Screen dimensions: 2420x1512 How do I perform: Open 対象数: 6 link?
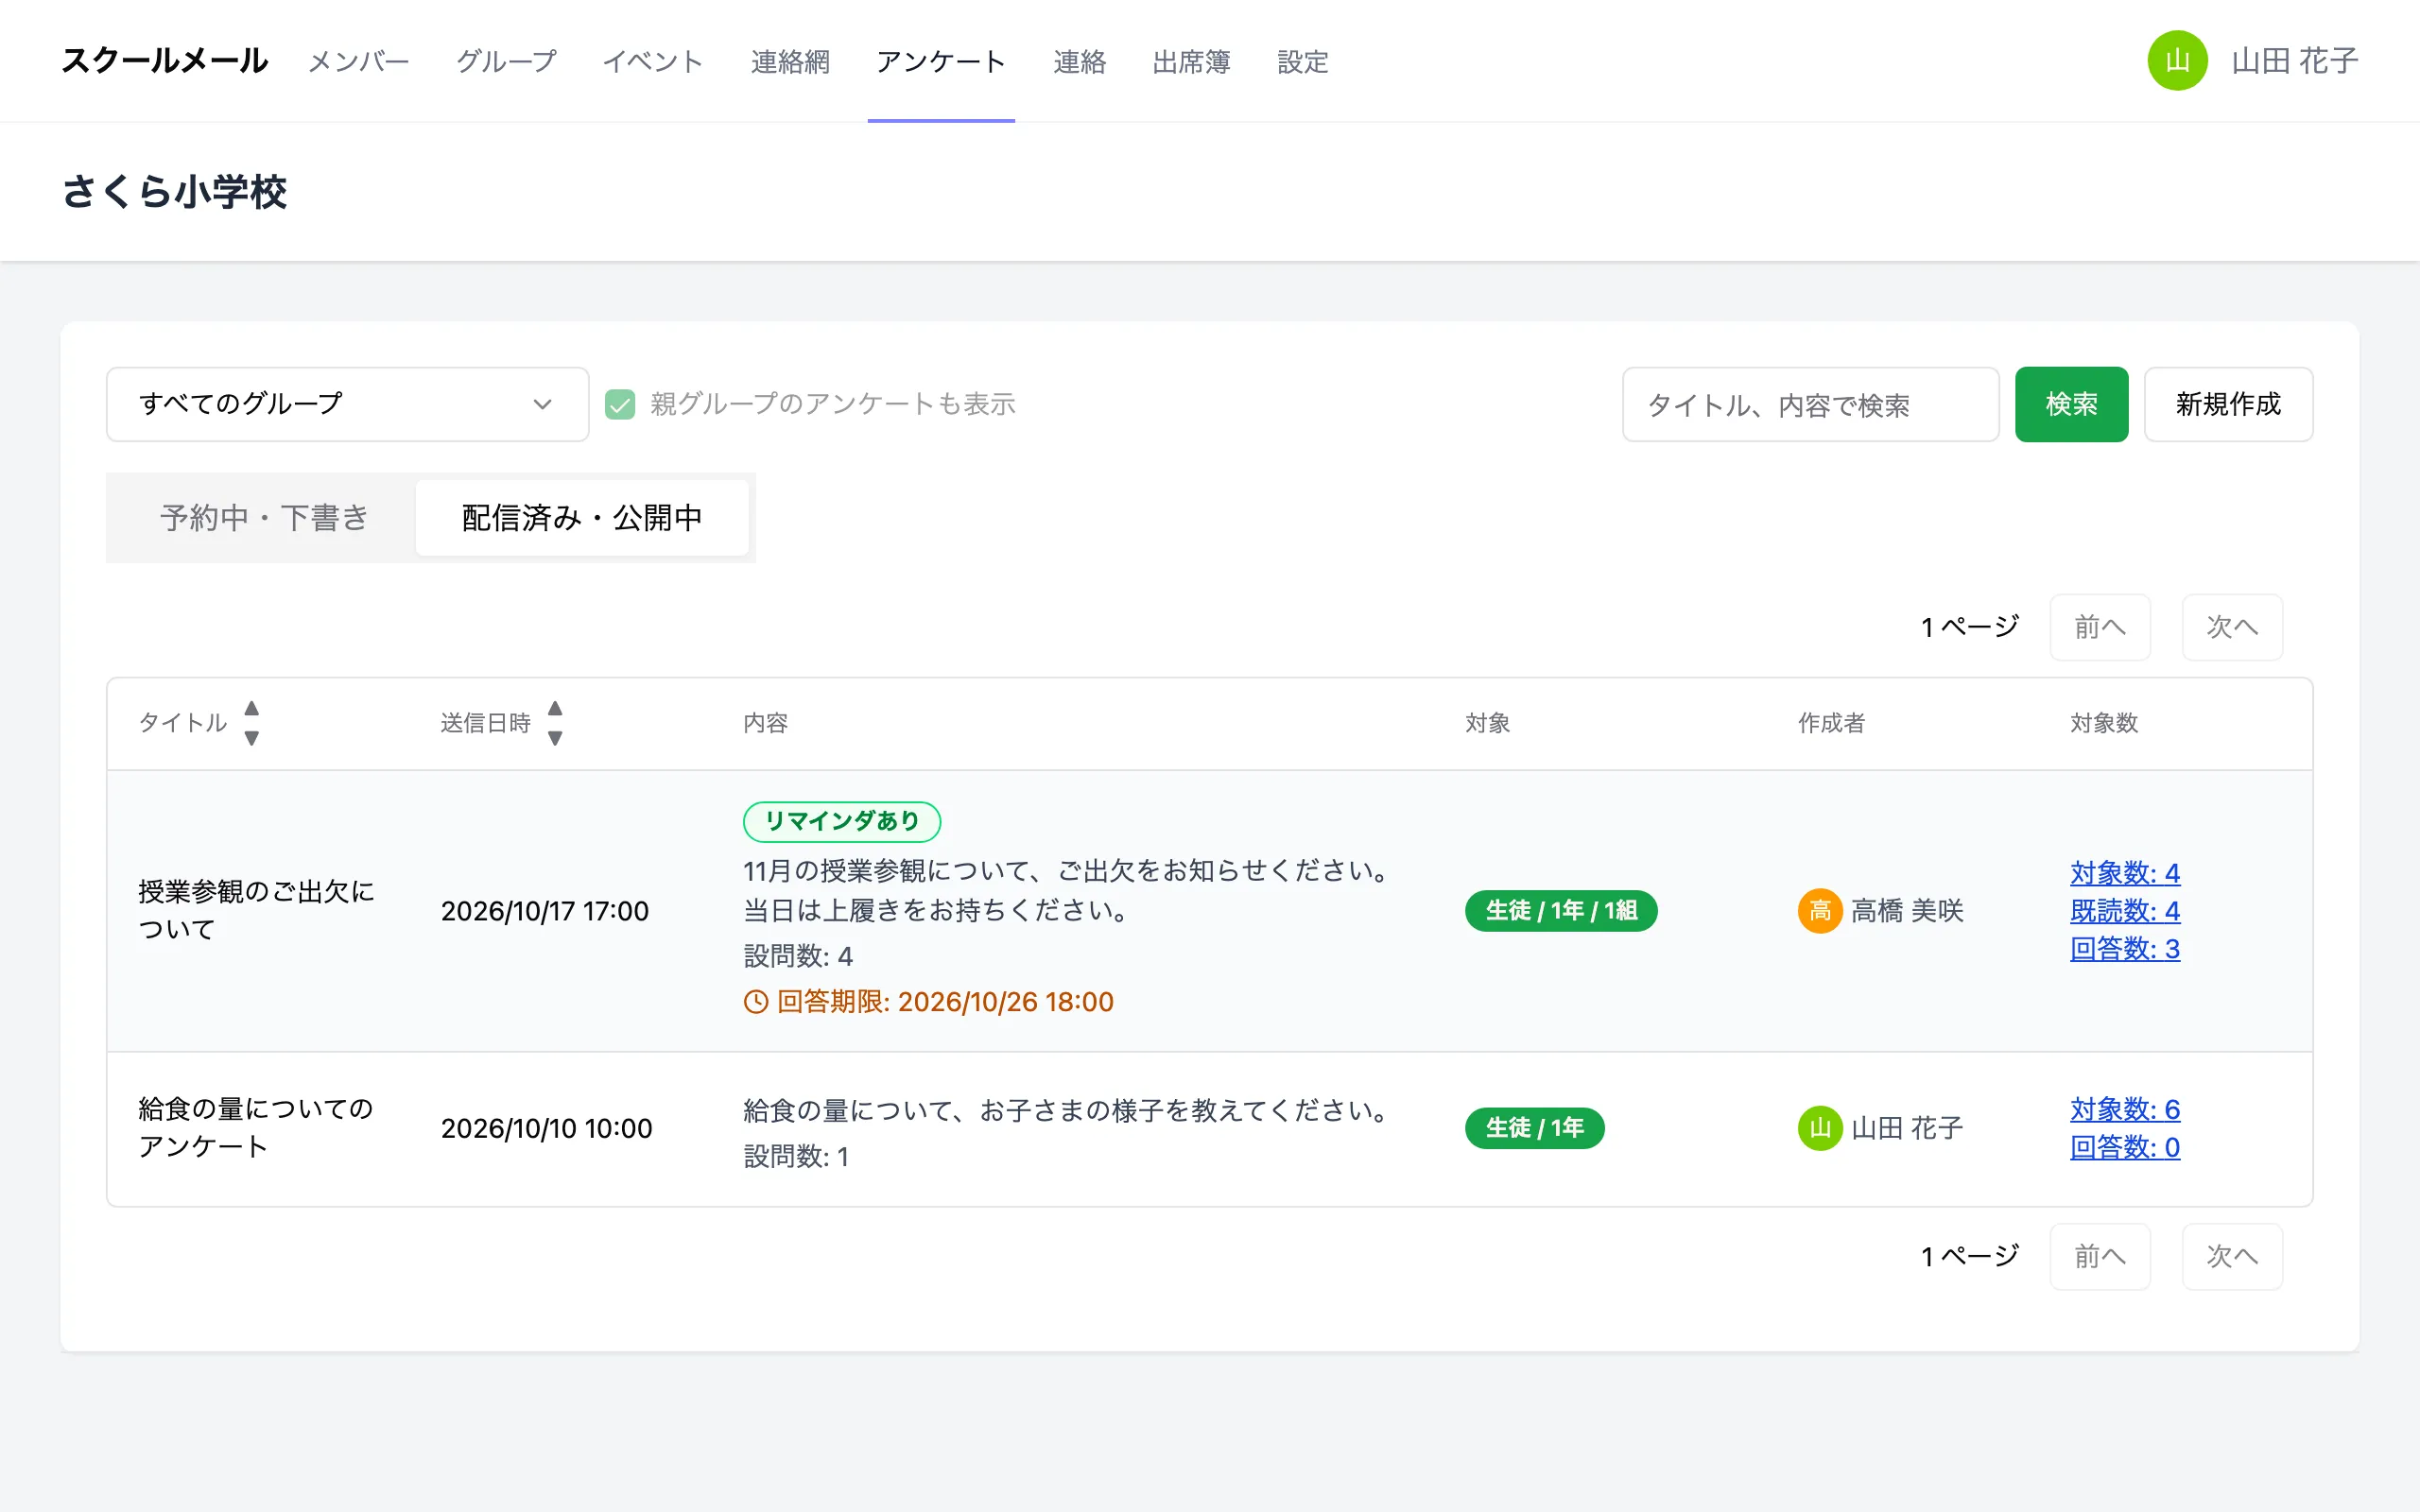click(2125, 1109)
